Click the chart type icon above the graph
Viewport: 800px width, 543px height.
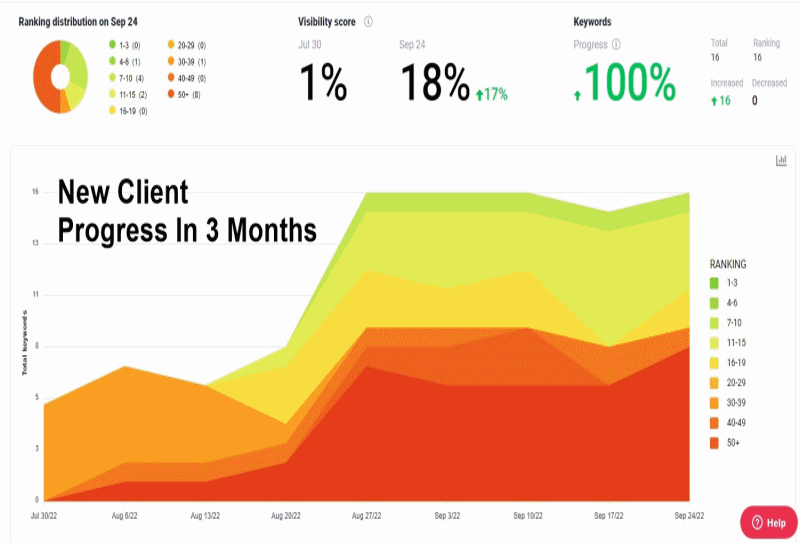pyautogui.click(x=781, y=161)
